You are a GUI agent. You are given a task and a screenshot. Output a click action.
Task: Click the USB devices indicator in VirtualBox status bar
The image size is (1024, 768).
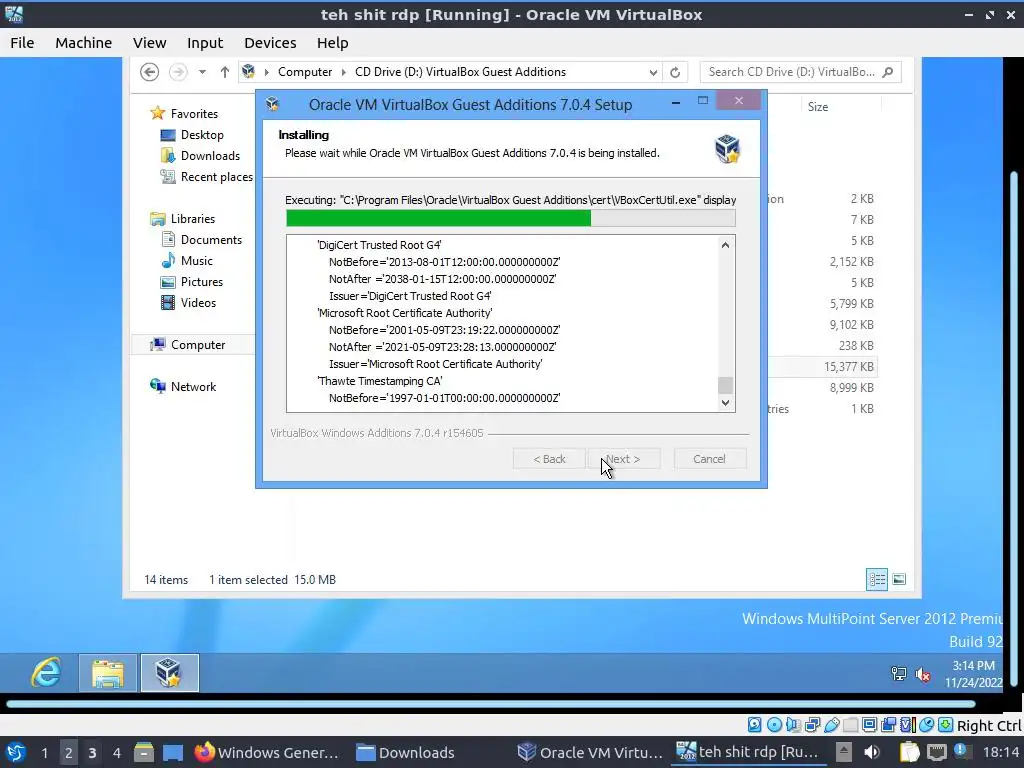[831, 724]
